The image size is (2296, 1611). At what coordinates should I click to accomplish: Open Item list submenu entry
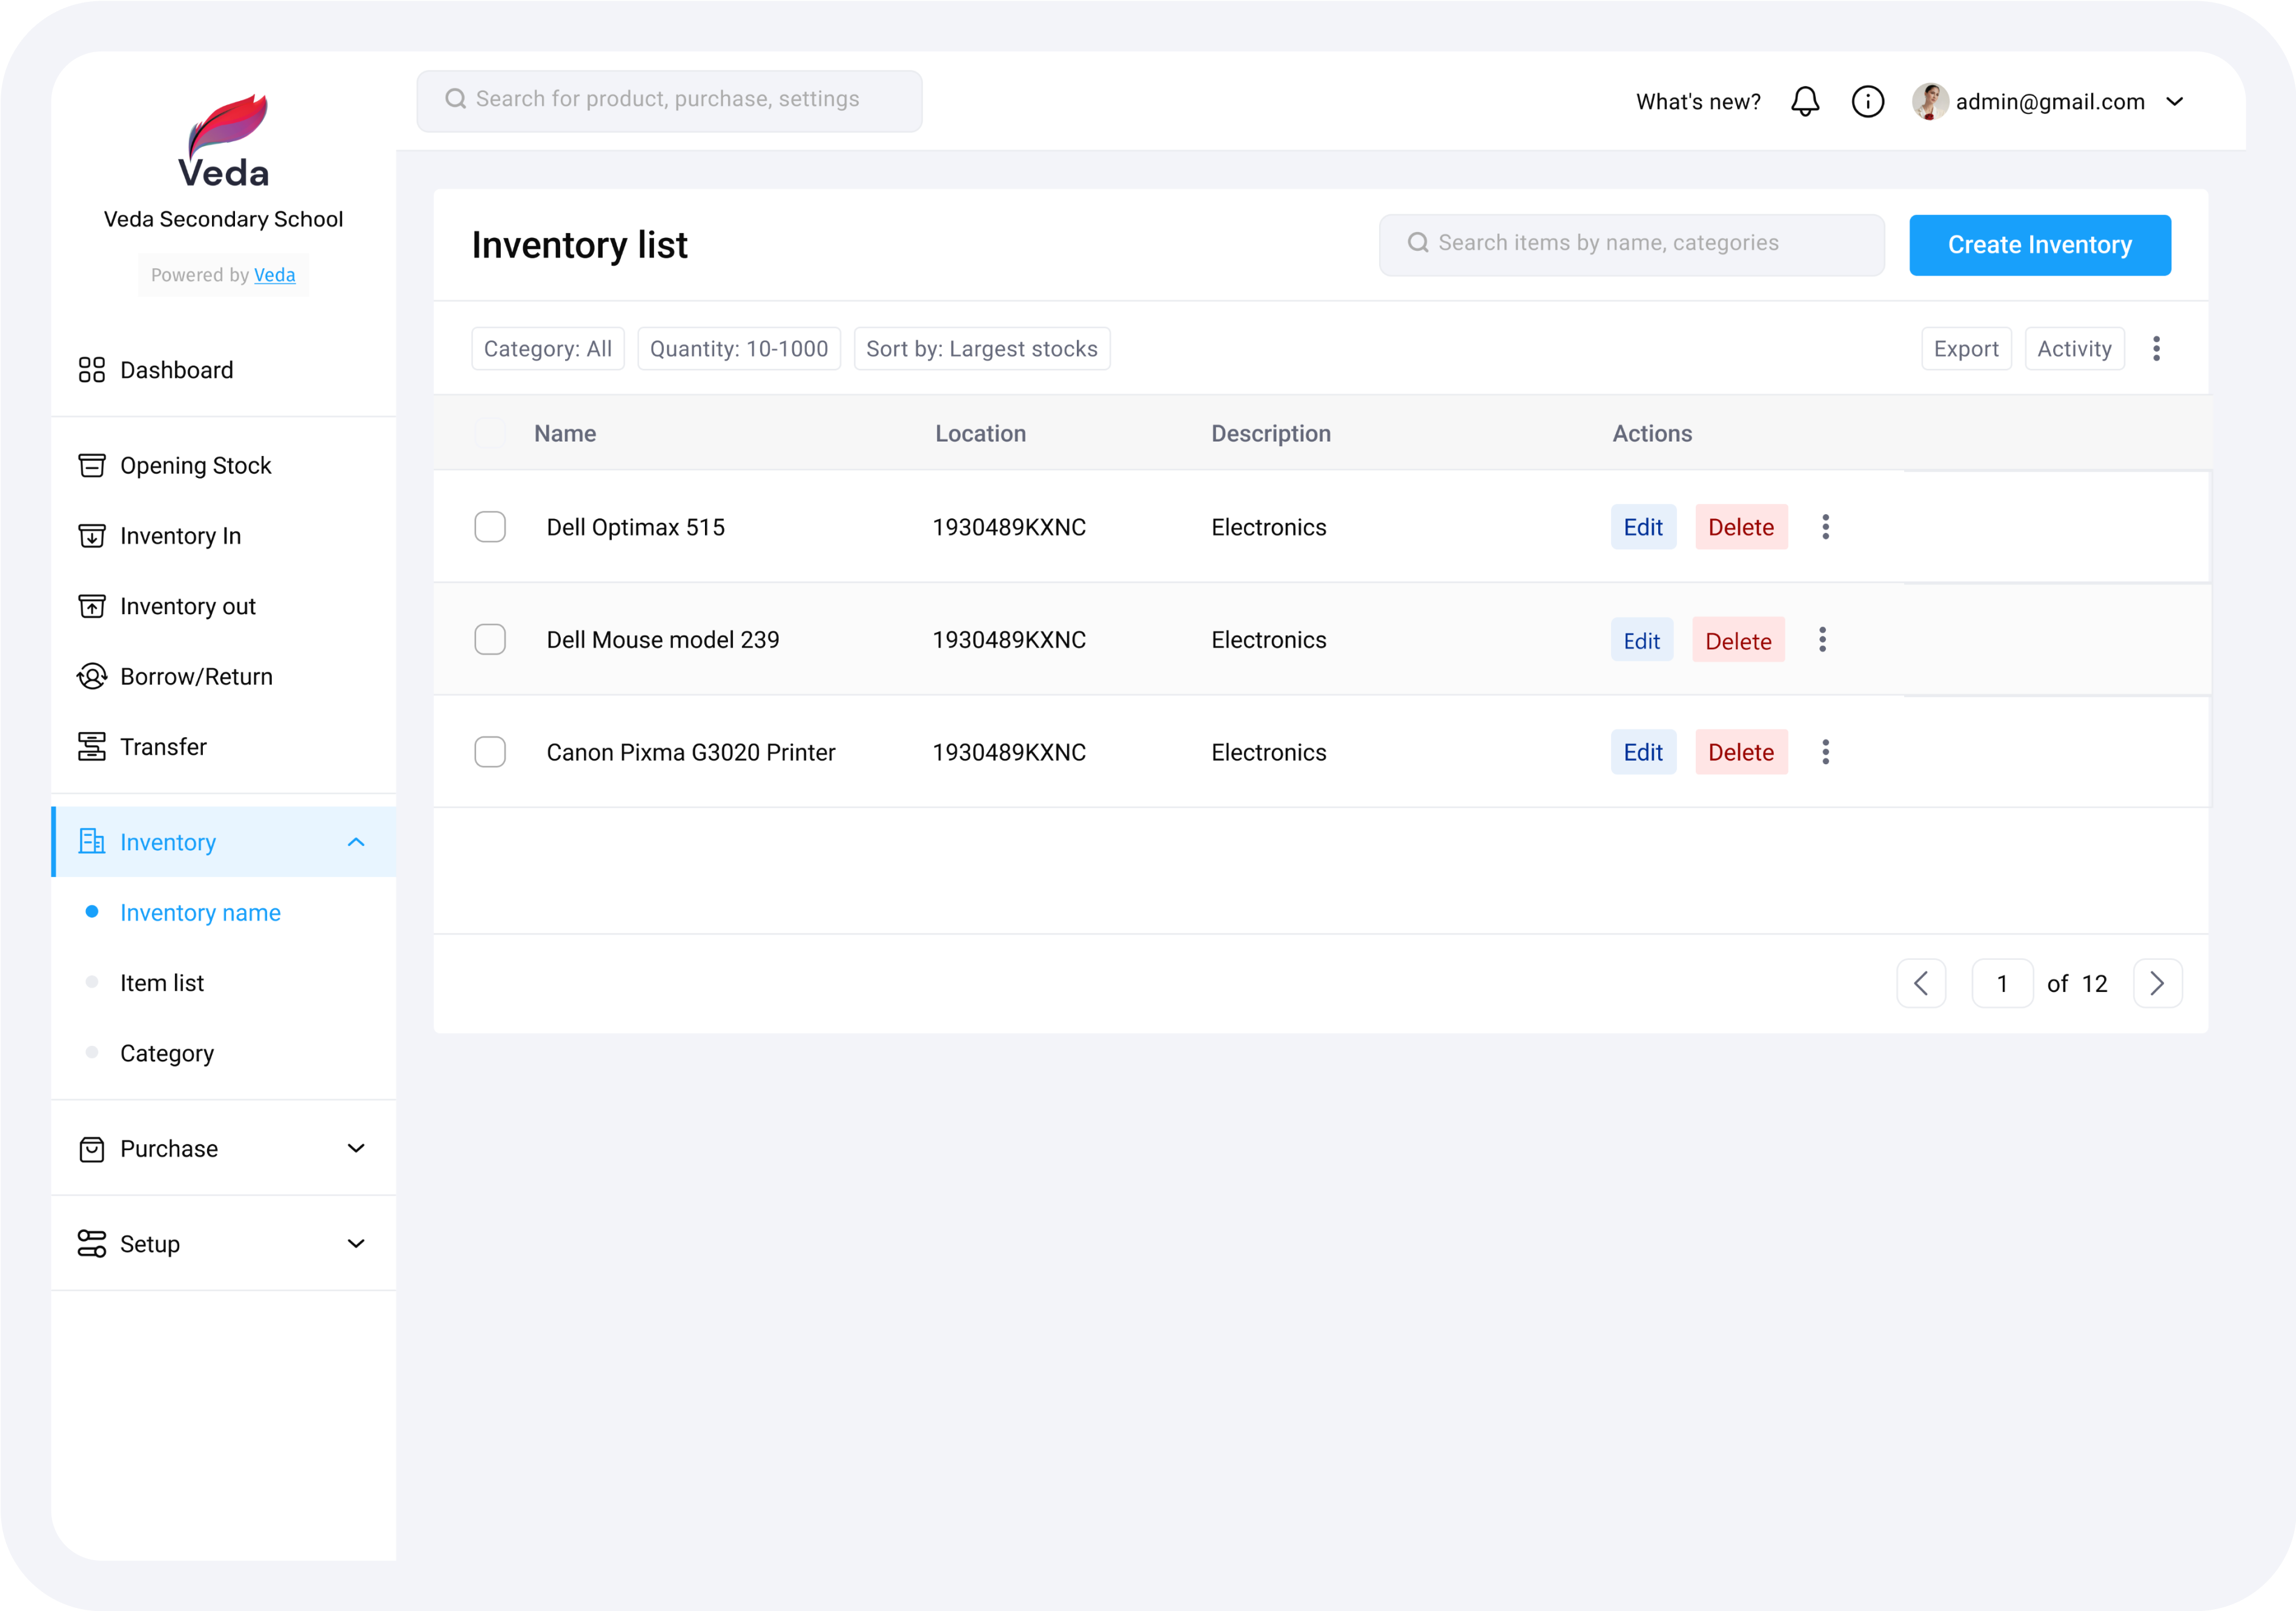pos(162,983)
